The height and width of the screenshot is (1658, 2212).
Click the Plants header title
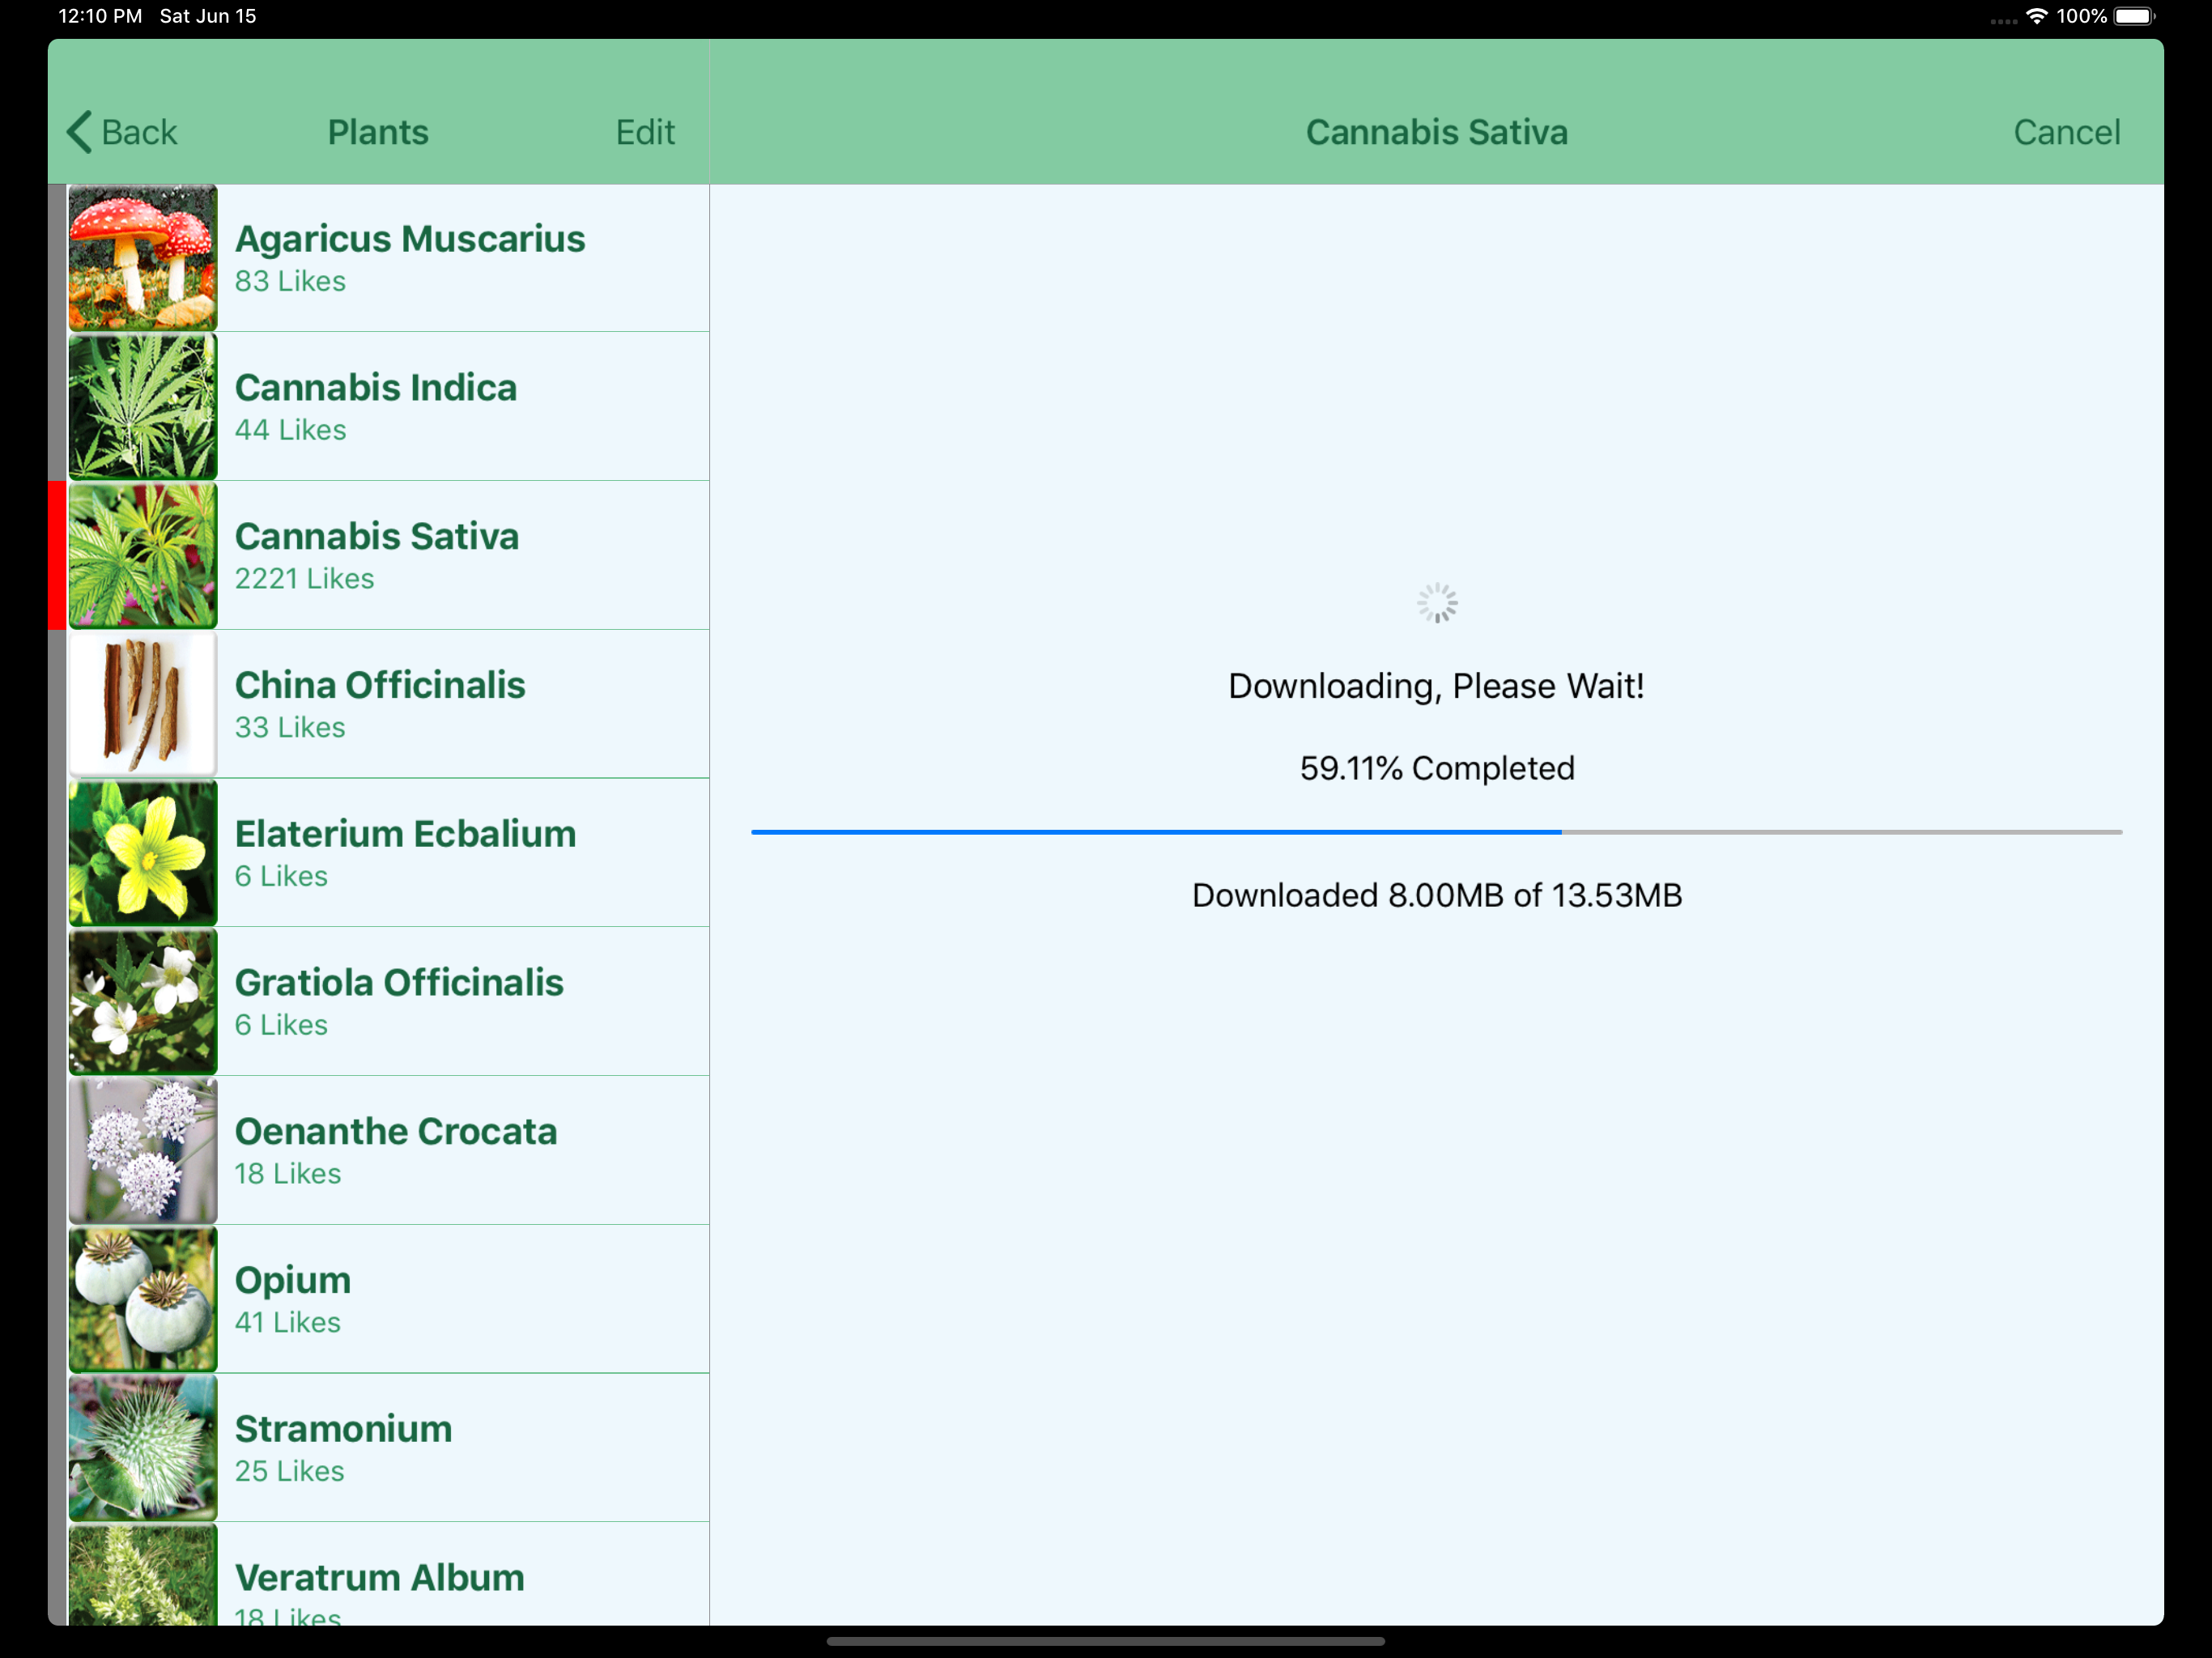pos(378,132)
